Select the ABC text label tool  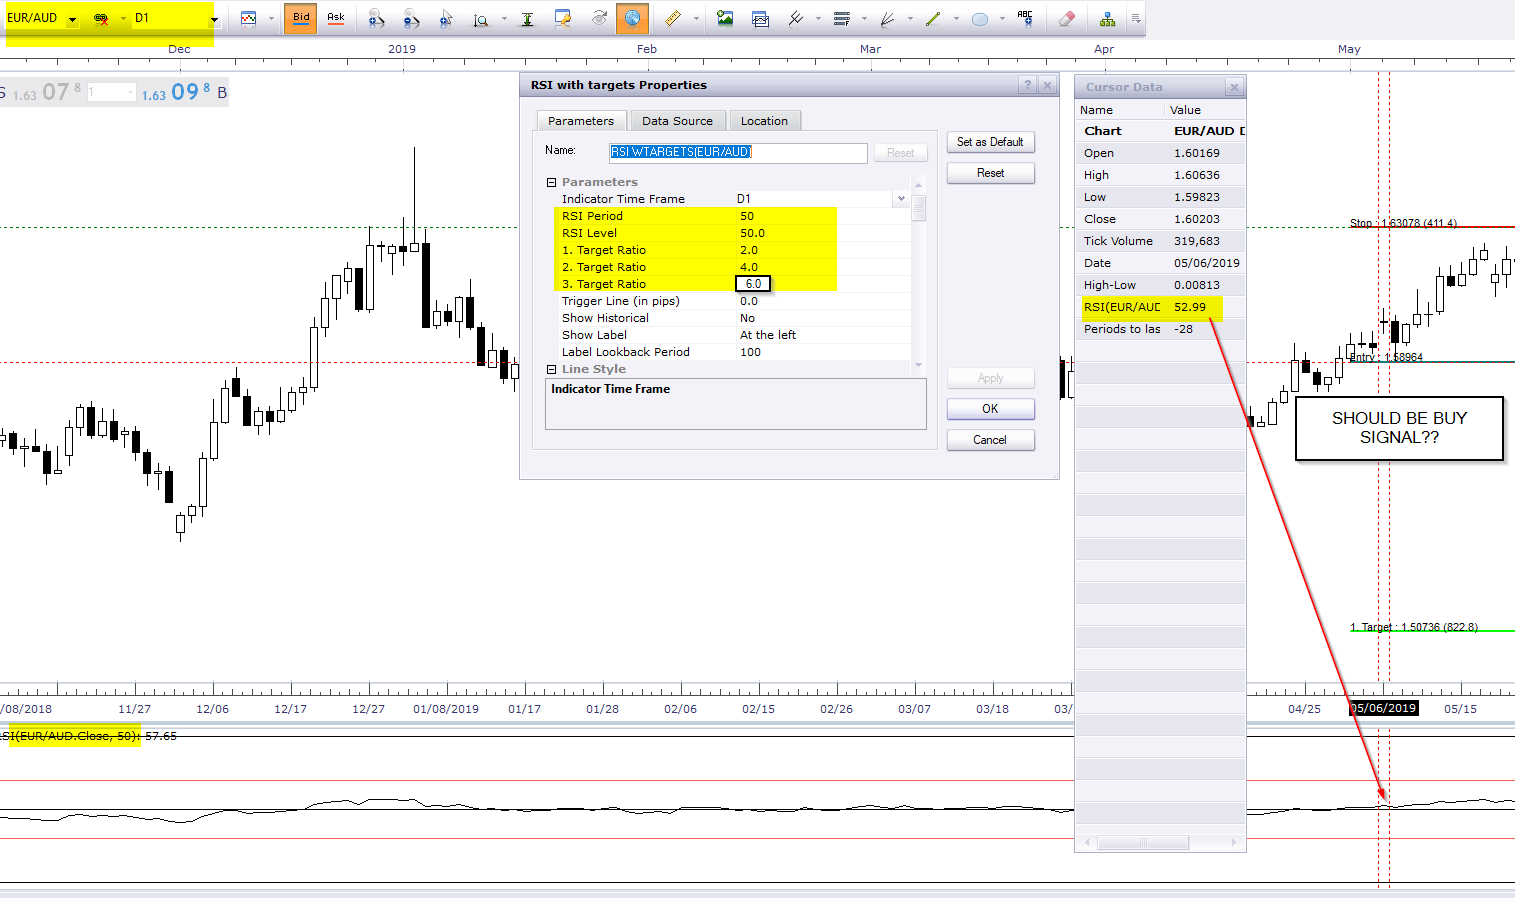(x=1025, y=18)
